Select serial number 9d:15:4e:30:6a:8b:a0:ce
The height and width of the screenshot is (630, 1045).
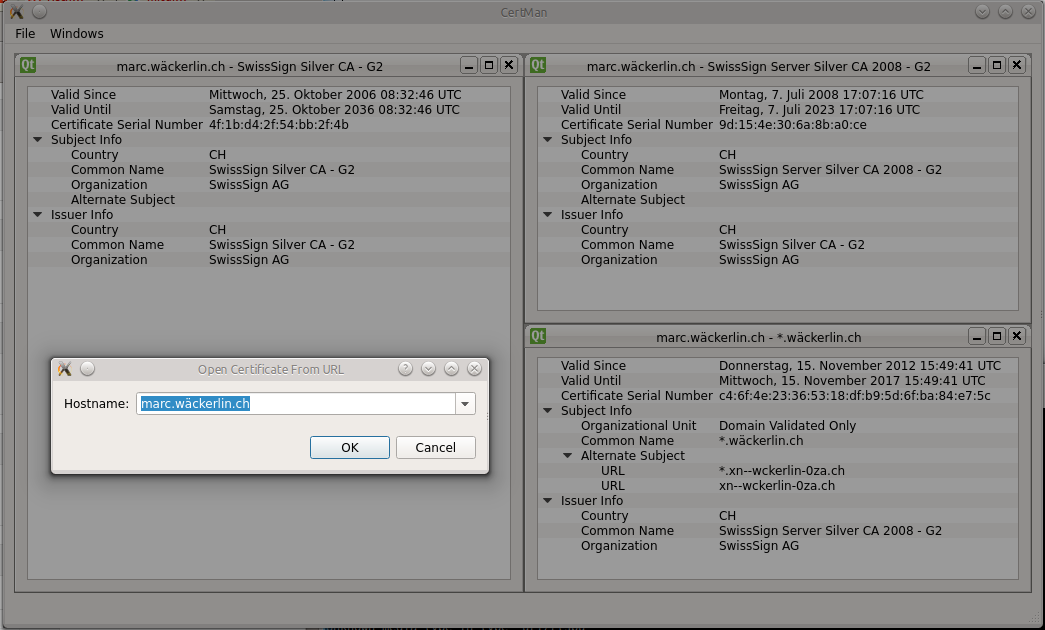click(x=792, y=125)
